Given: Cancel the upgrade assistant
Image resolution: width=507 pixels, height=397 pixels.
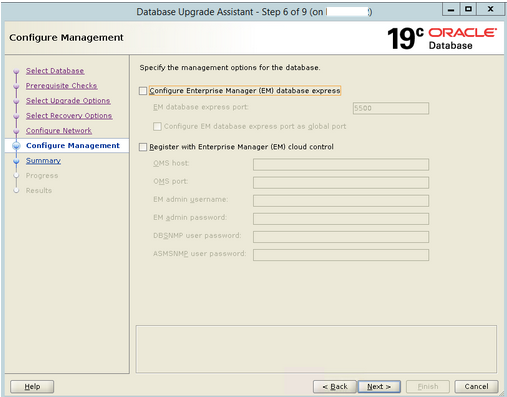Looking at the screenshot, I should pyautogui.click(x=476, y=387).
